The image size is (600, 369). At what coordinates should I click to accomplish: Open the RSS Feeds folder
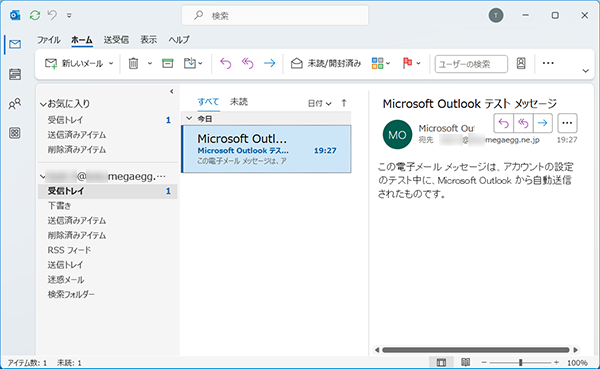point(107,250)
